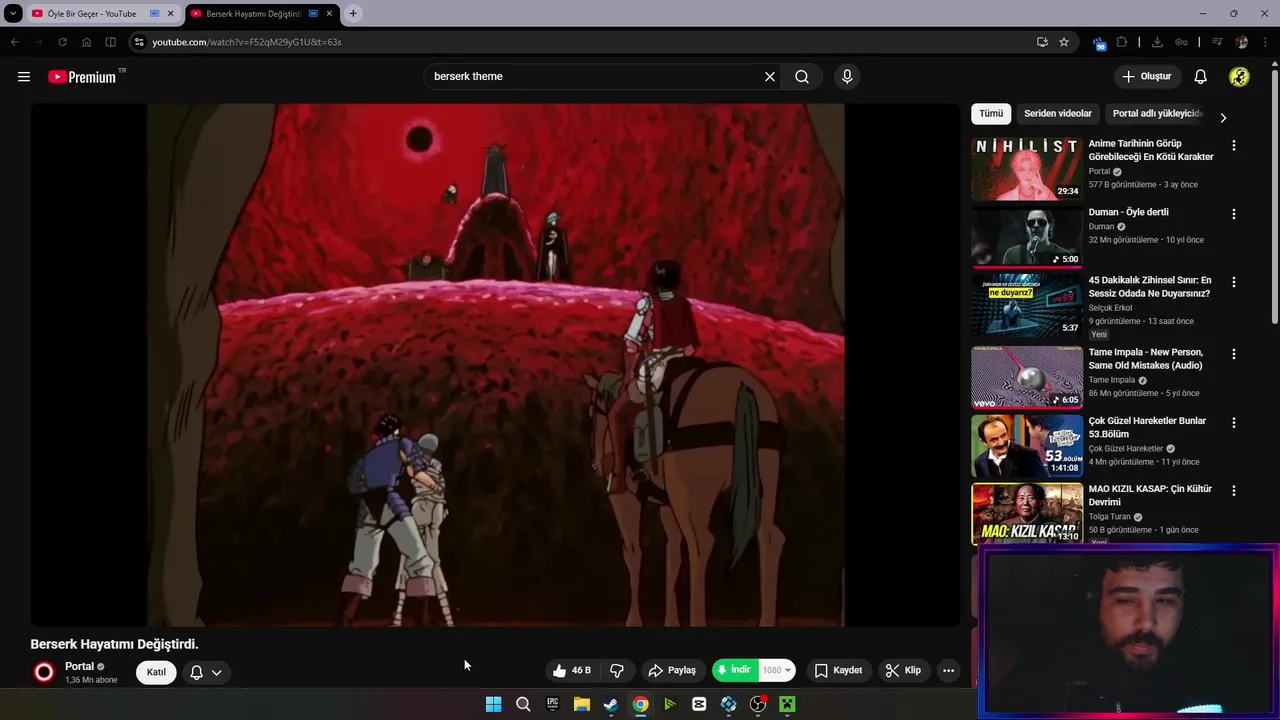This screenshot has height=720, width=1280.
Task: Open the YouTube guide hamburger menu
Action: (24, 77)
